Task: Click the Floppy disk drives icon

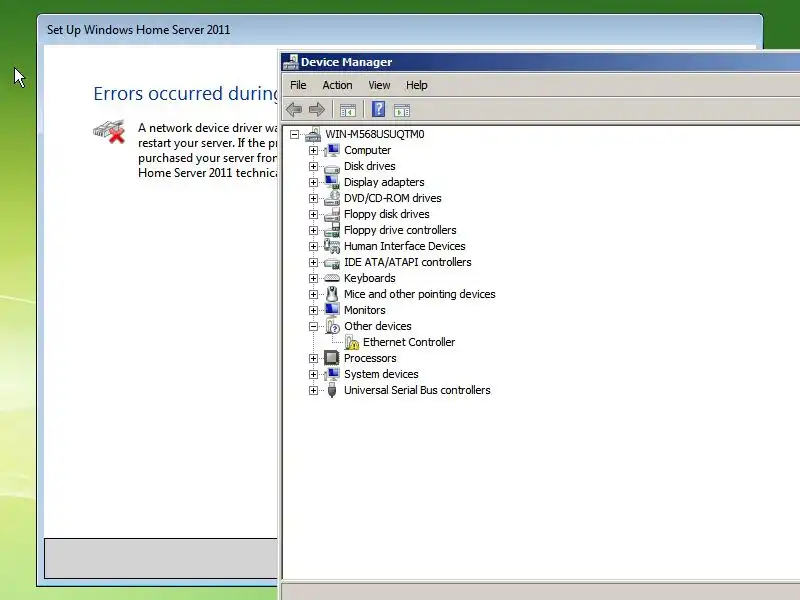Action: tap(332, 214)
